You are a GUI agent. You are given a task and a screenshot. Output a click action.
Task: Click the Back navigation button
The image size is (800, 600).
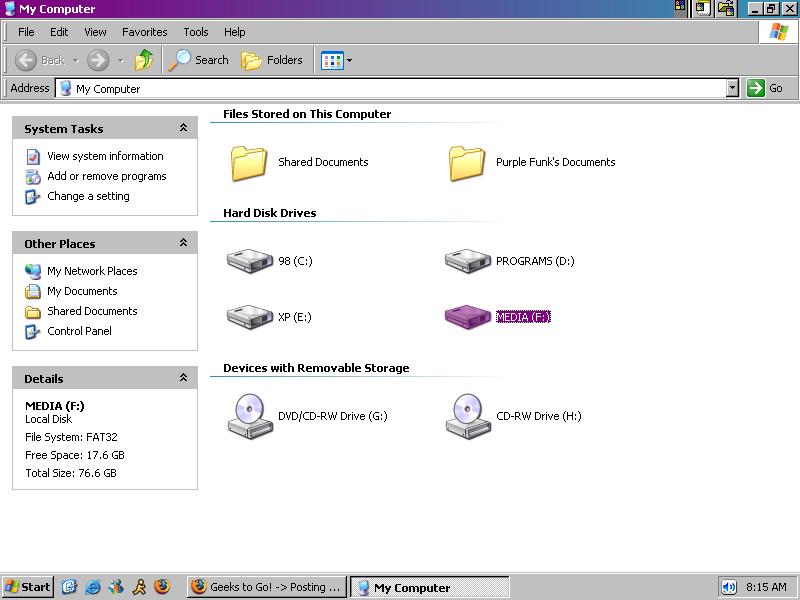39,60
